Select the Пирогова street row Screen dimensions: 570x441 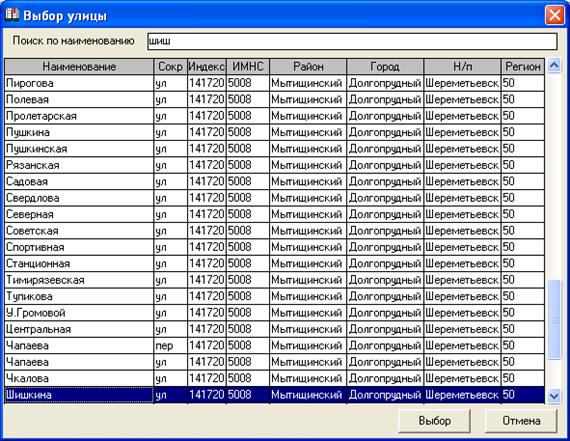274,83
